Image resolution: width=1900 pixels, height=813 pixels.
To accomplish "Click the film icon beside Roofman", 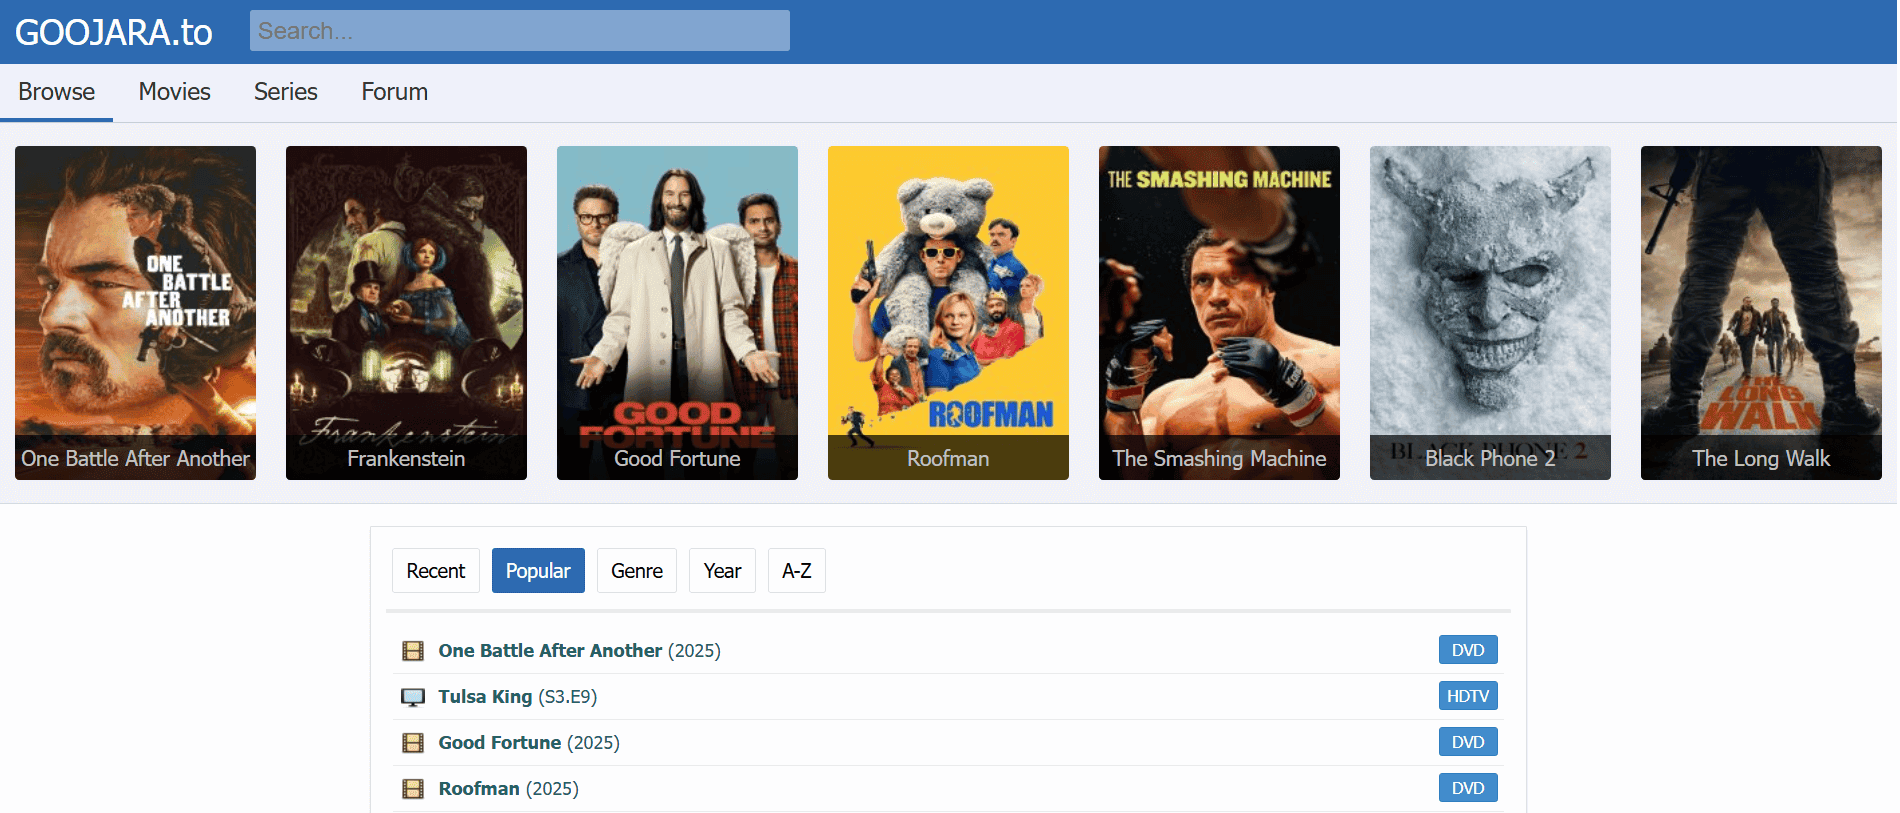I will click(412, 789).
